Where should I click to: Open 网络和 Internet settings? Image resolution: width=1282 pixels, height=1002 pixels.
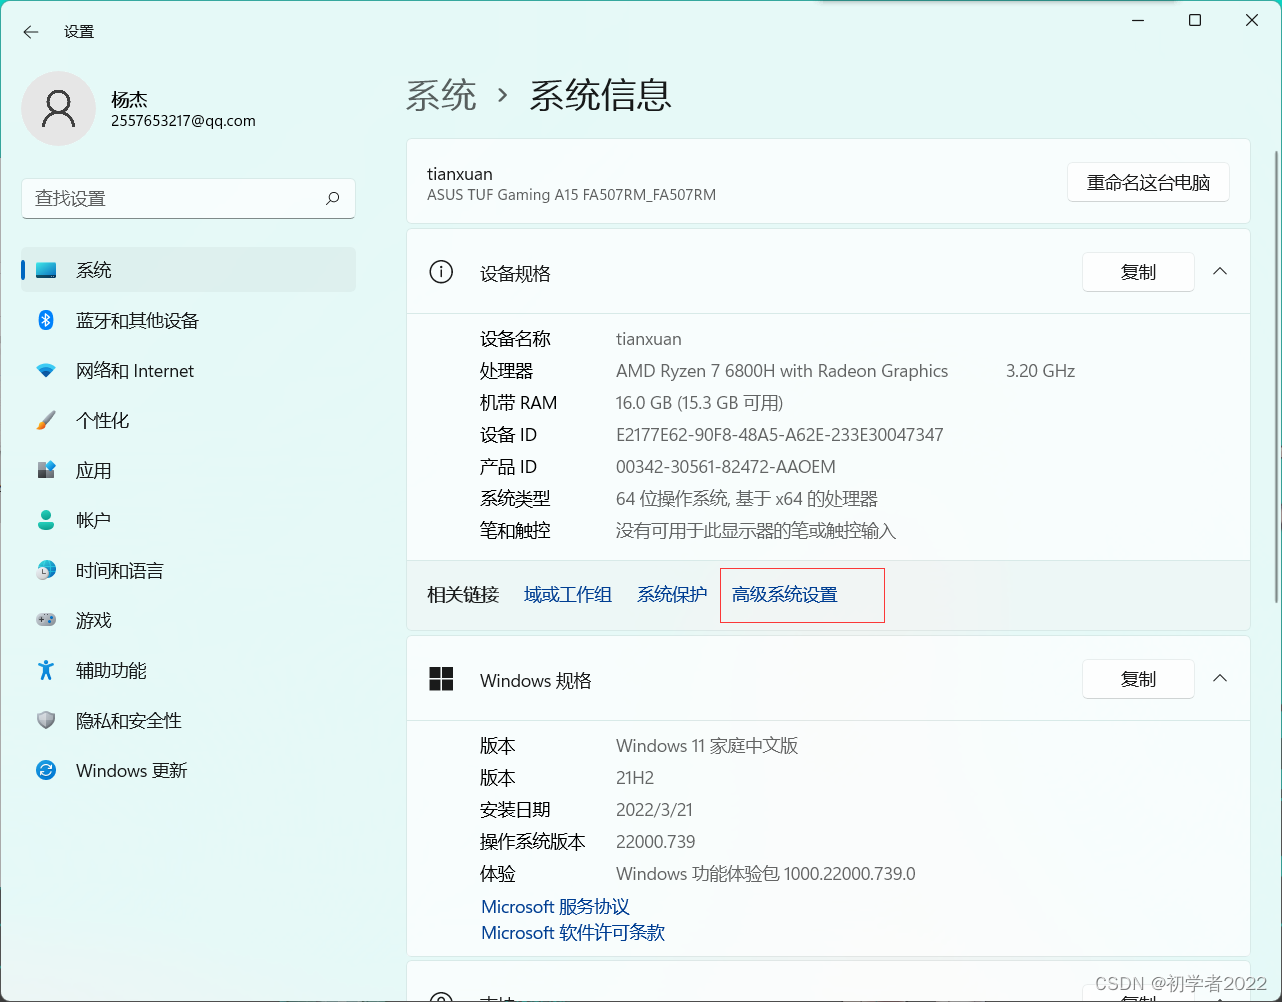pos(188,370)
